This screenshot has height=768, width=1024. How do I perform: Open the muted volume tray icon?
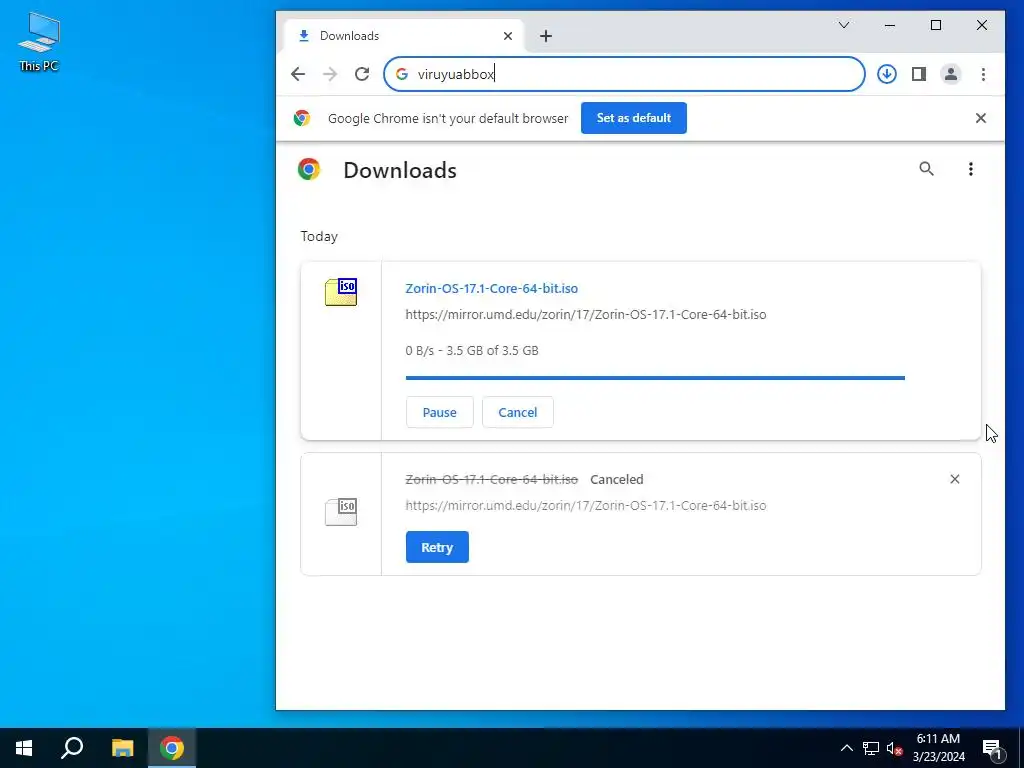[x=894, y=748]
